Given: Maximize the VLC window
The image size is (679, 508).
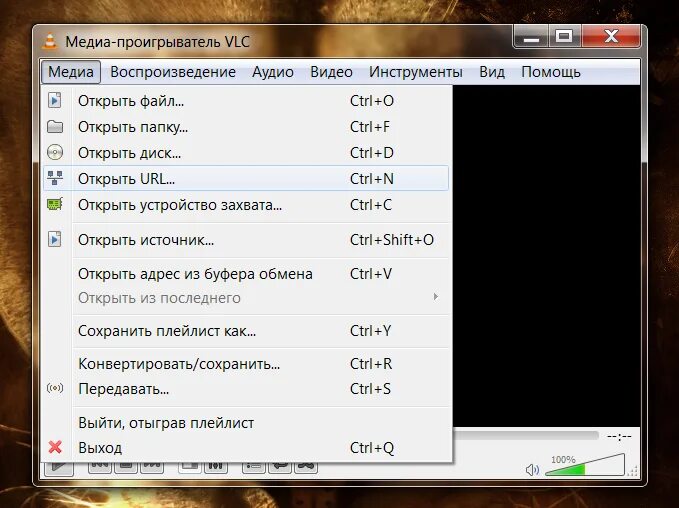Looking at the screenshot, I should (565, 36).
